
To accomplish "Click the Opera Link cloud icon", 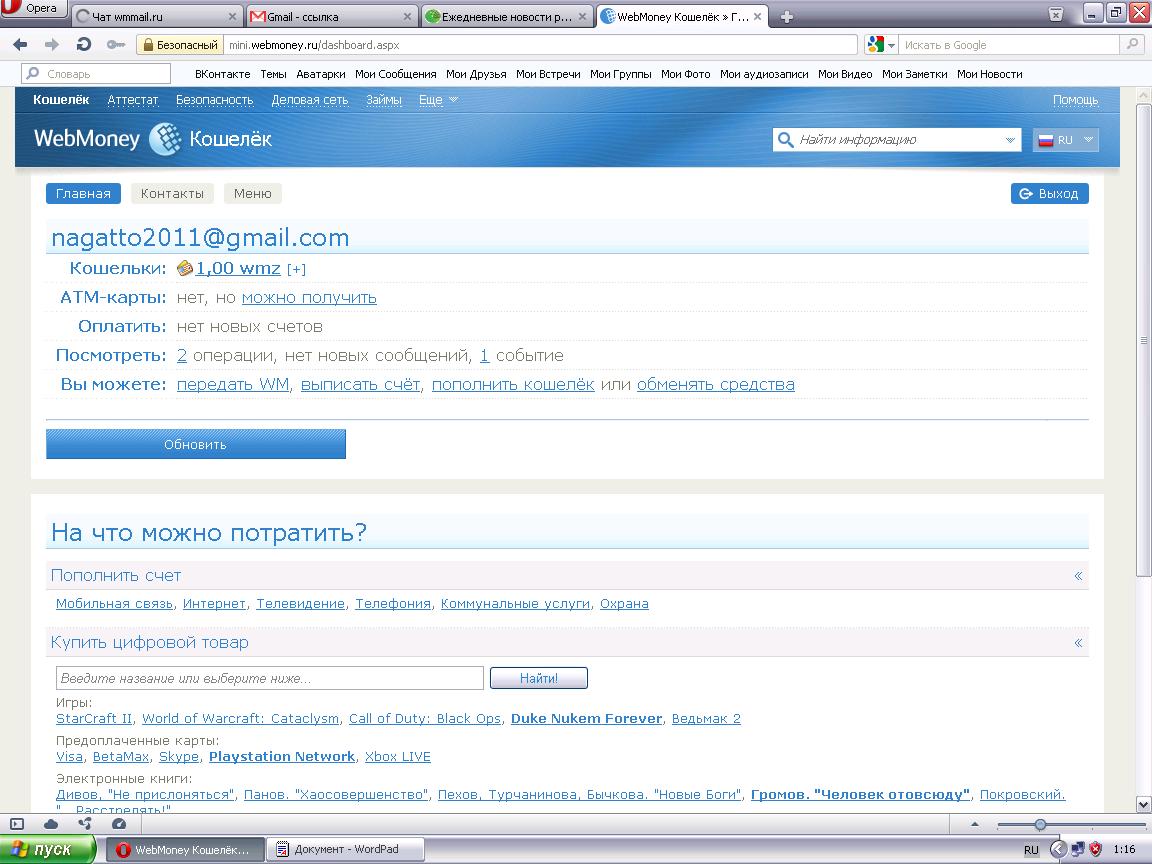I will pos(51,824).
